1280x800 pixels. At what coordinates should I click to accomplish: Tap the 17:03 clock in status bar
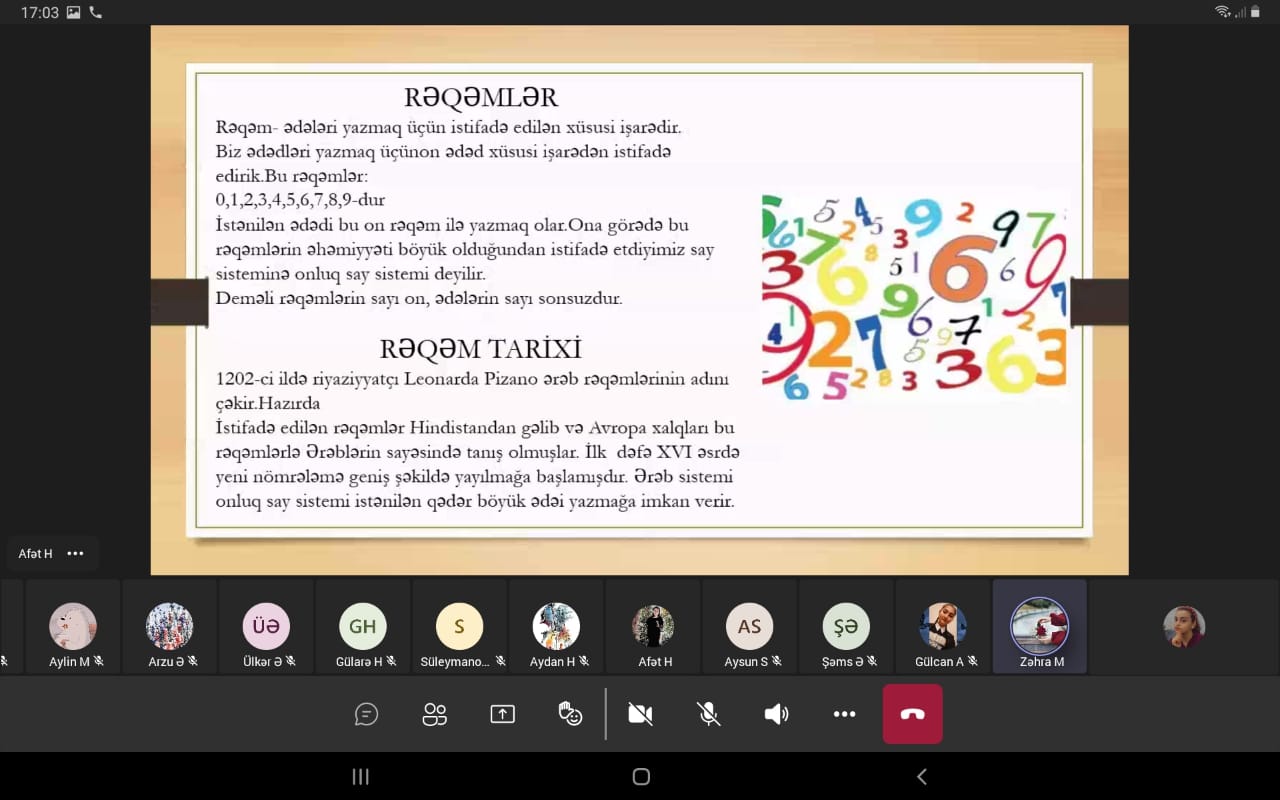(x=40, y=13)
